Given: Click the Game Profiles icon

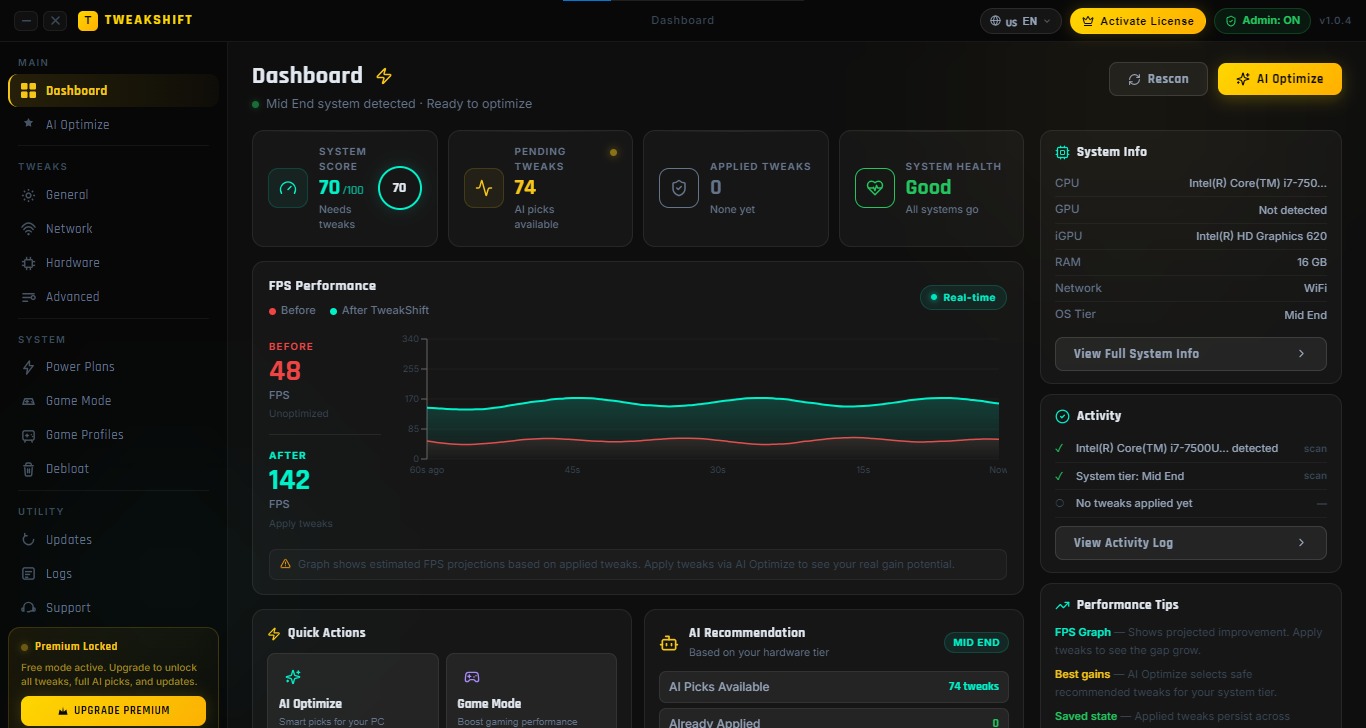Looking at the screenshot, I should click(28, 435).
